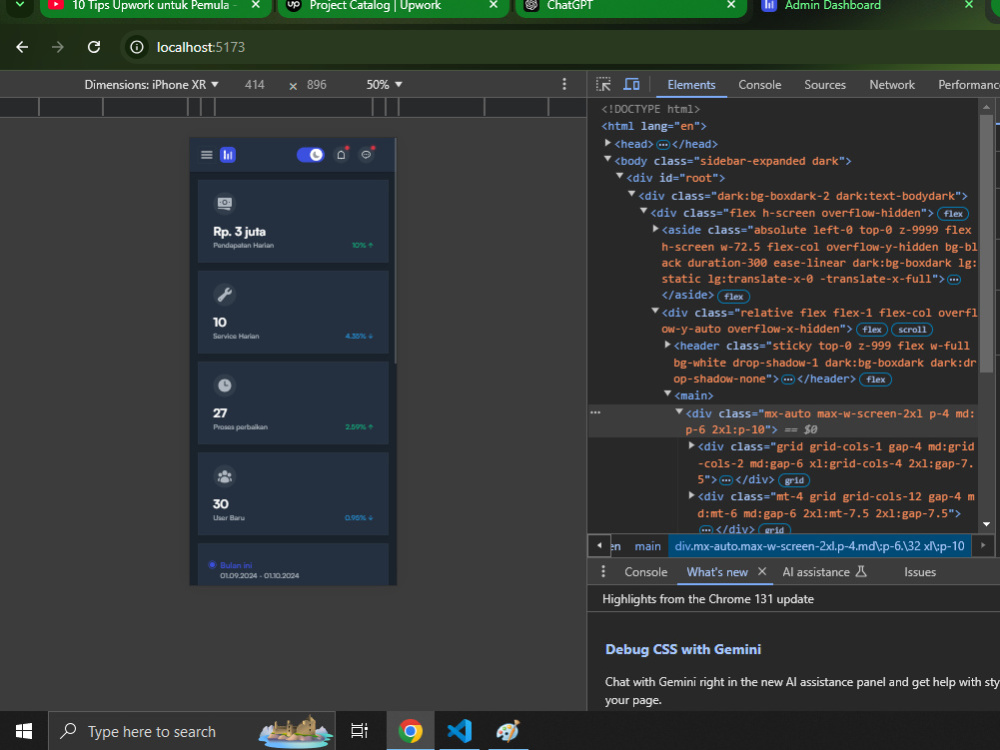
Task: Open the hamburger menu in the dashboard header
Action: tap(207, 155)
